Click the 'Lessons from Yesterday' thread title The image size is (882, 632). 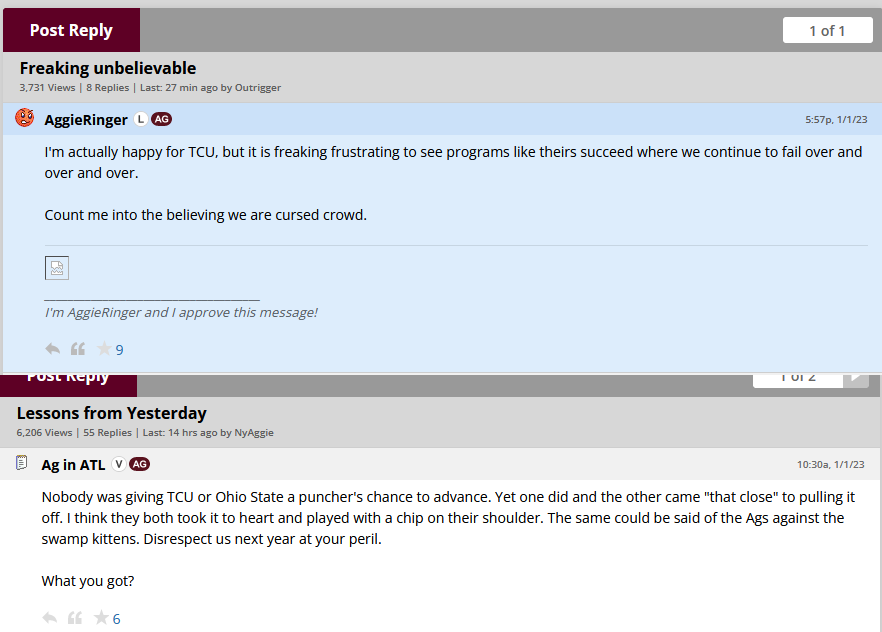pos(112,413)
